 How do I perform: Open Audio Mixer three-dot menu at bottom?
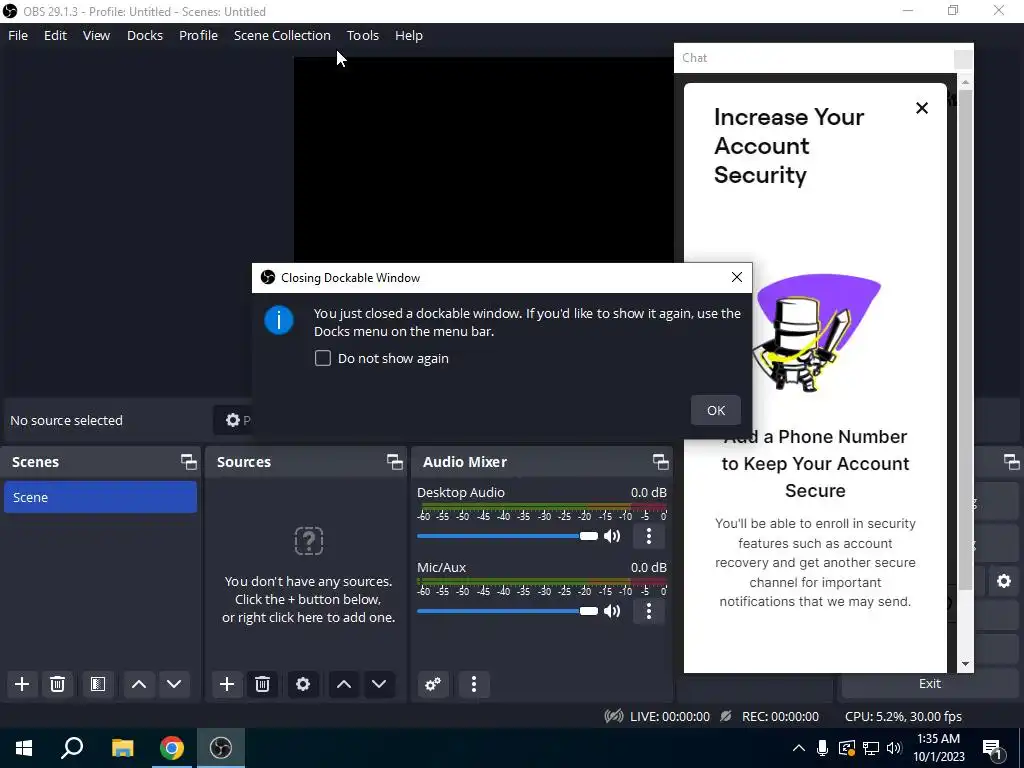tap(473, 684)
